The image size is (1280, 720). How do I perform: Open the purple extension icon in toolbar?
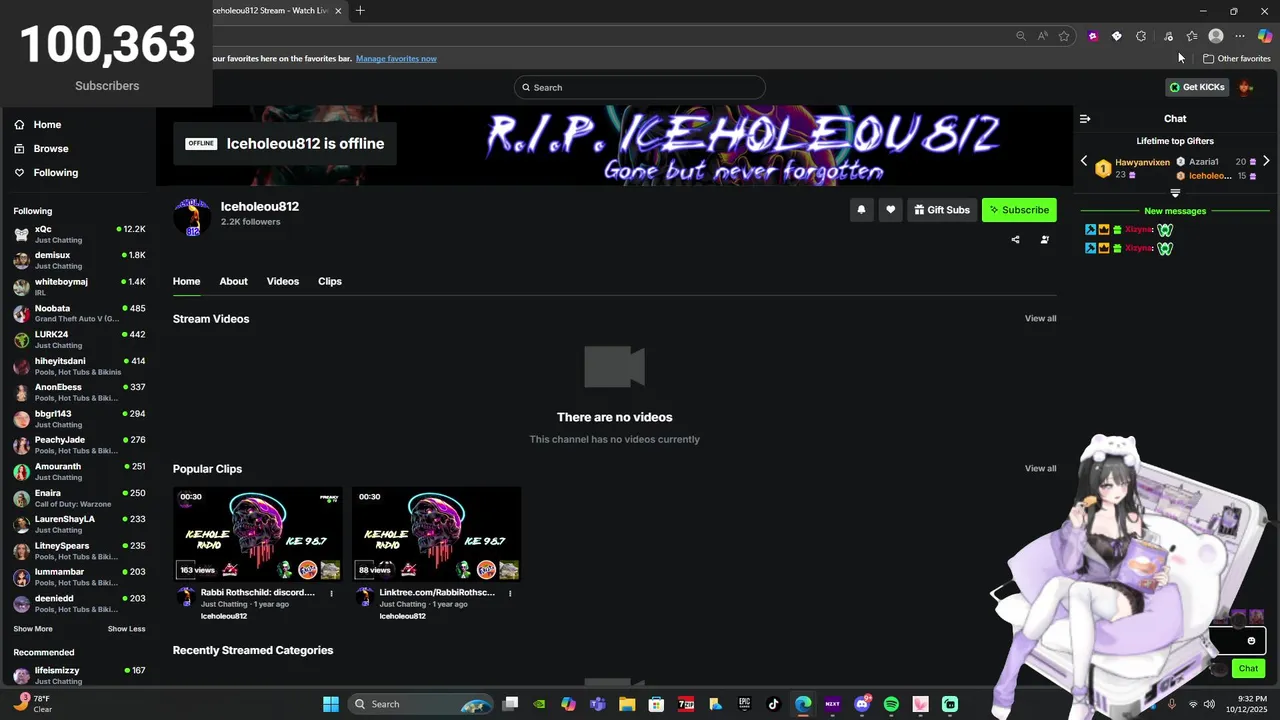click(1093, 36)
